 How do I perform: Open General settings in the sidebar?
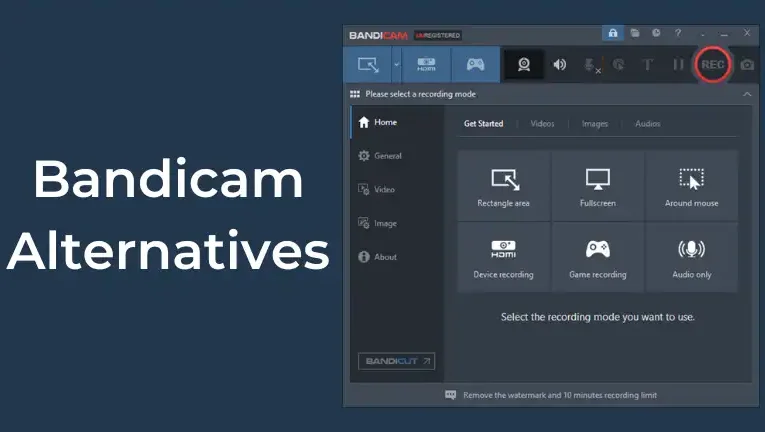(x=387, y=156)
